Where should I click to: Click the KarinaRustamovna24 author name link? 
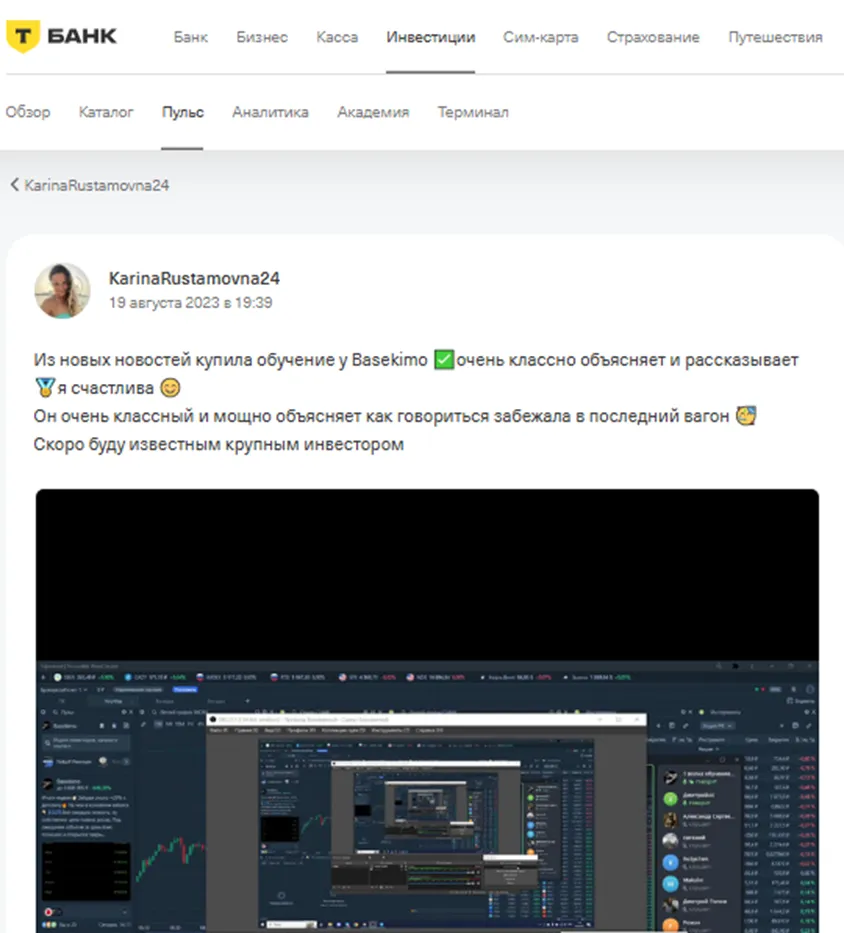coord(194,278)
